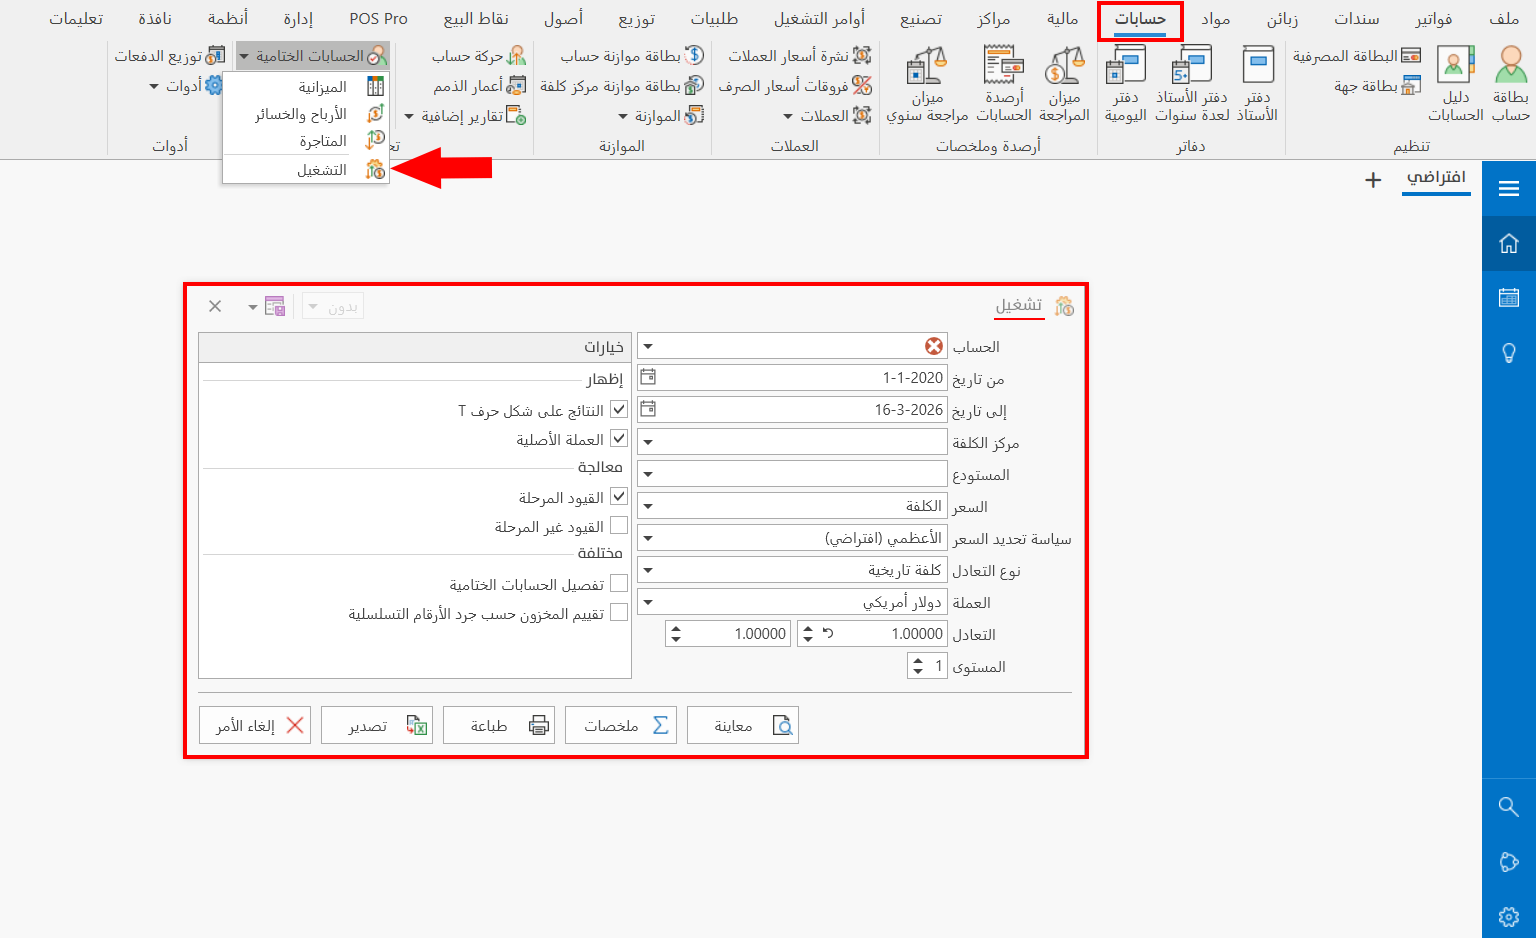Open حسابات ribbon tab
This screenshot has width=1536, height=938.
(x=1140, y=19)
